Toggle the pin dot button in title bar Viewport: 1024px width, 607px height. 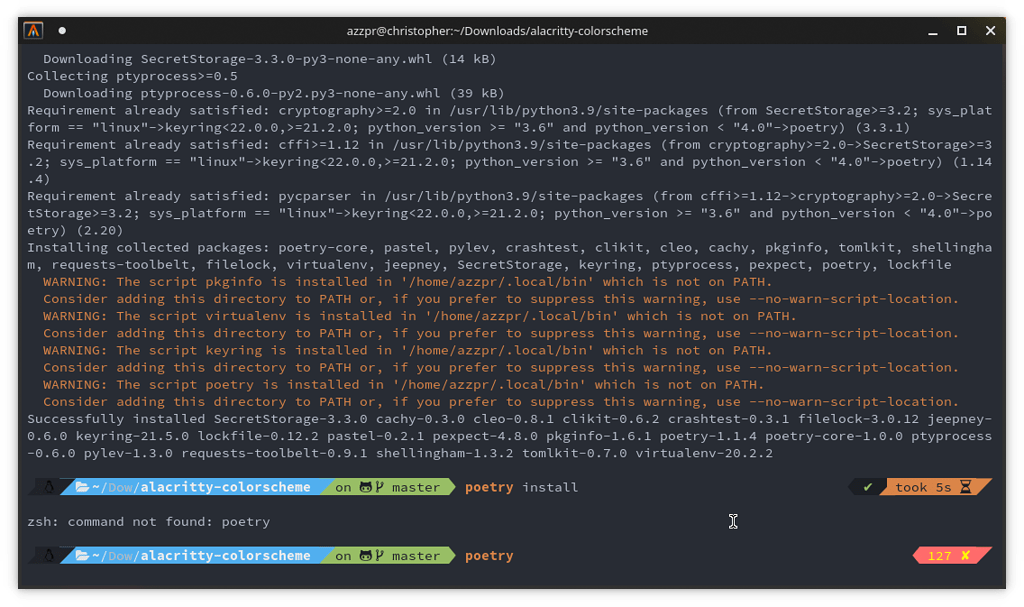pos(62,31)
